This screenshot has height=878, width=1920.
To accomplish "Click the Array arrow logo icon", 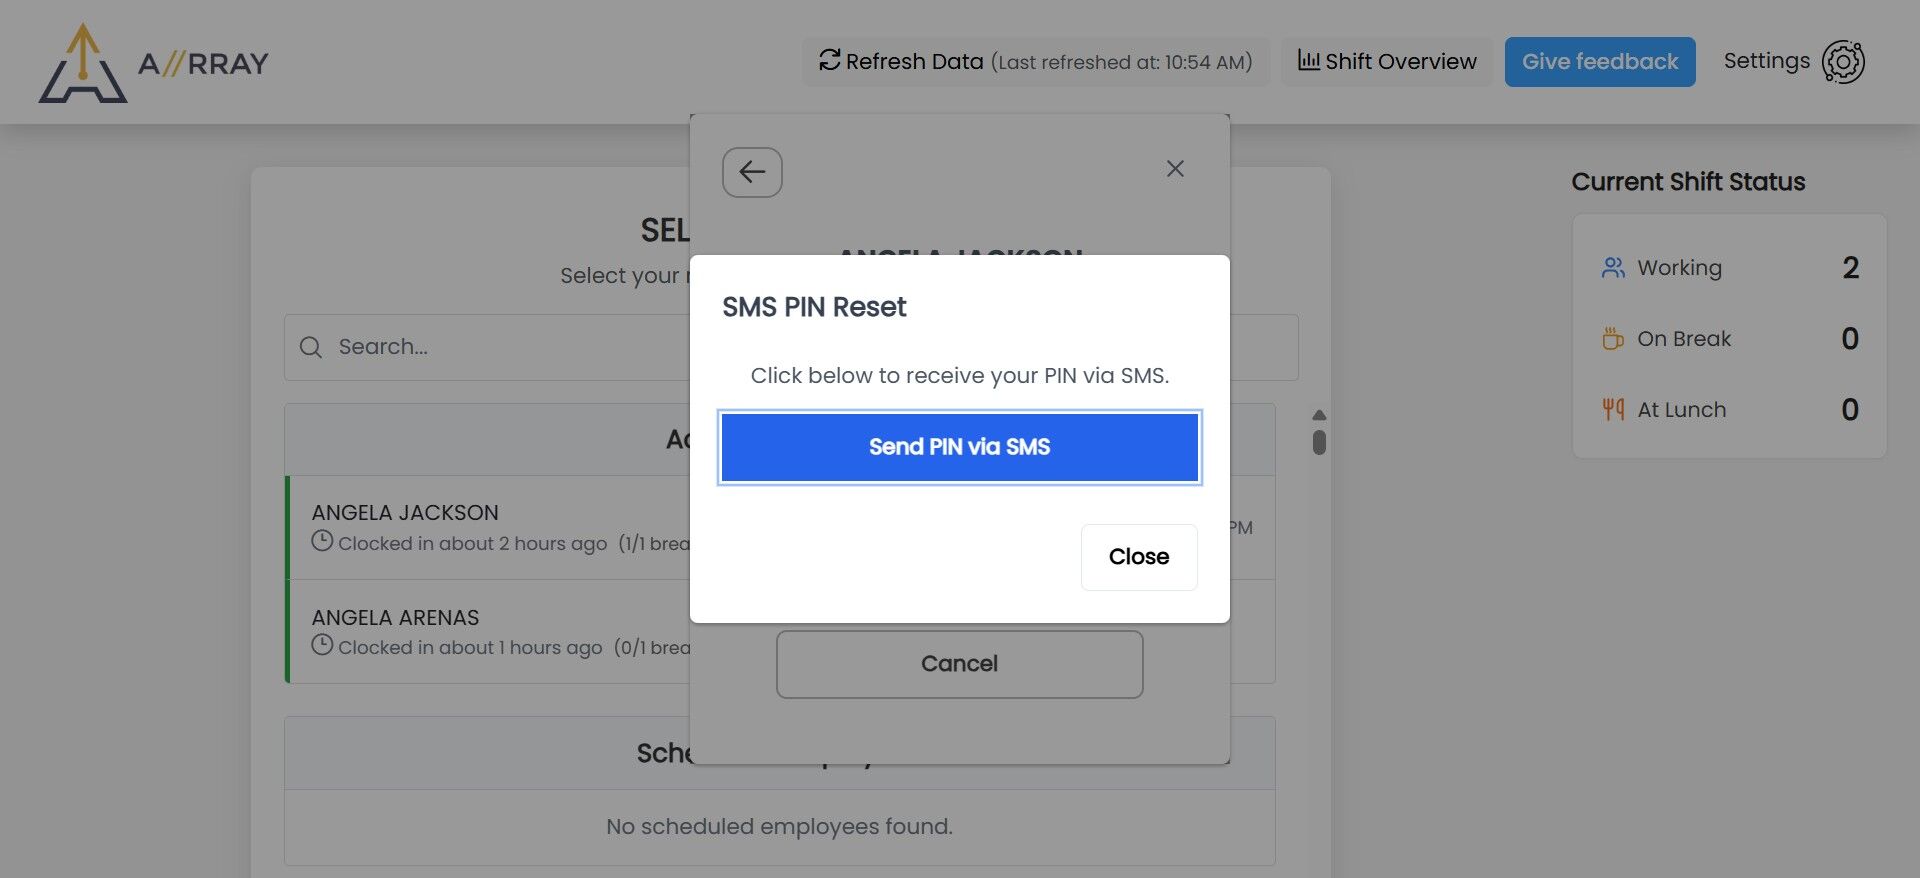I will click(x=83, y=63).
